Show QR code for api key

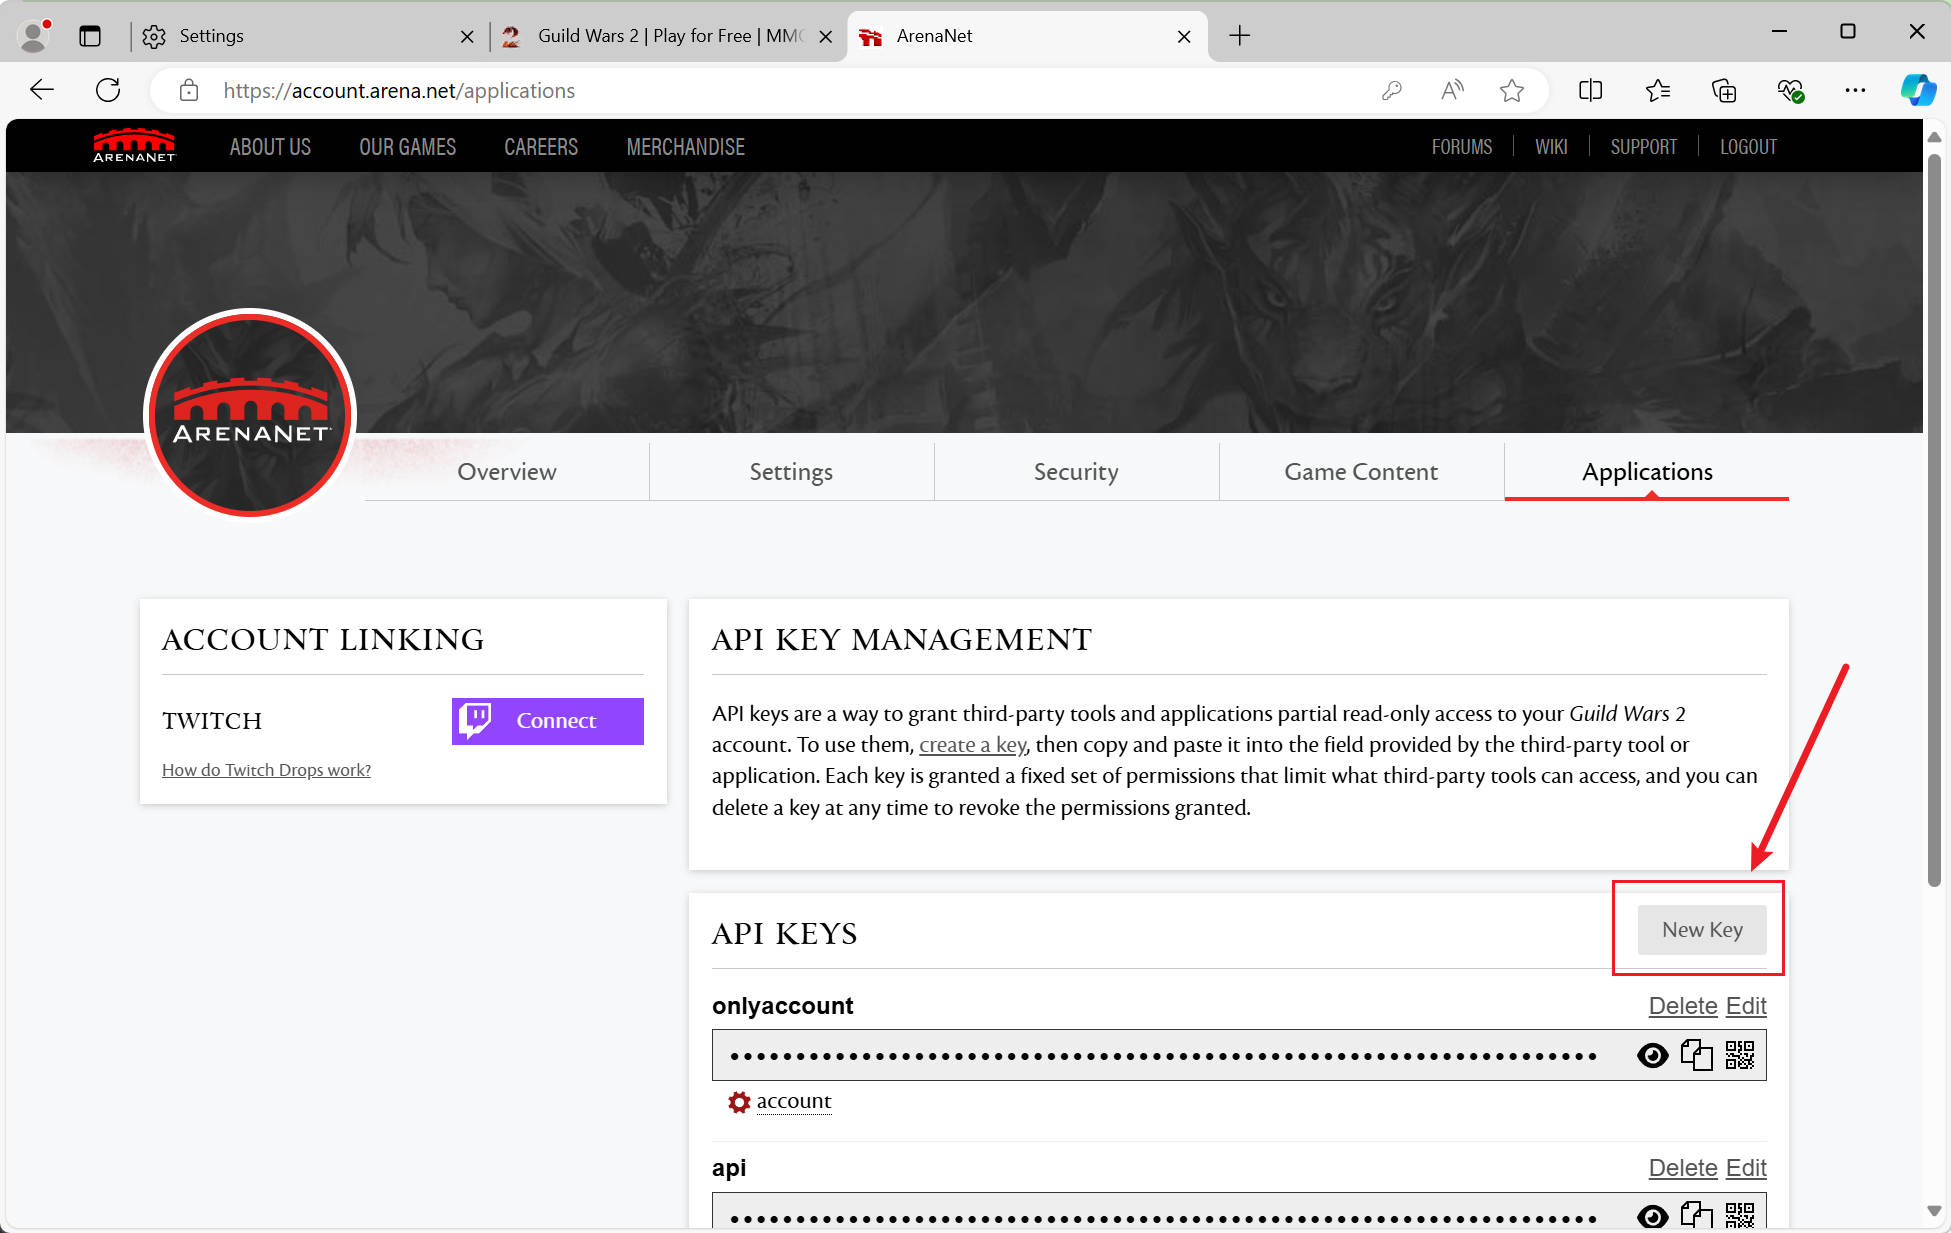pos(1739,1216)
